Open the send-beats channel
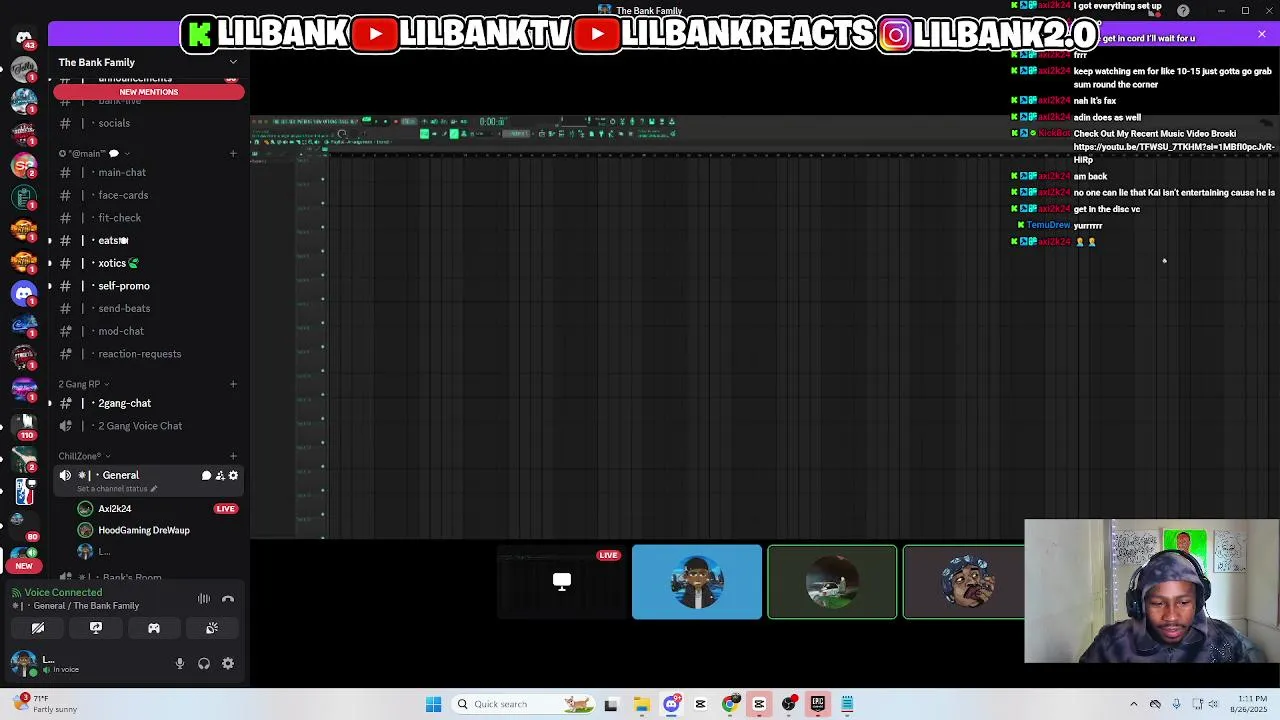This screenshot has height=720, width=1280. coord(148,308)
